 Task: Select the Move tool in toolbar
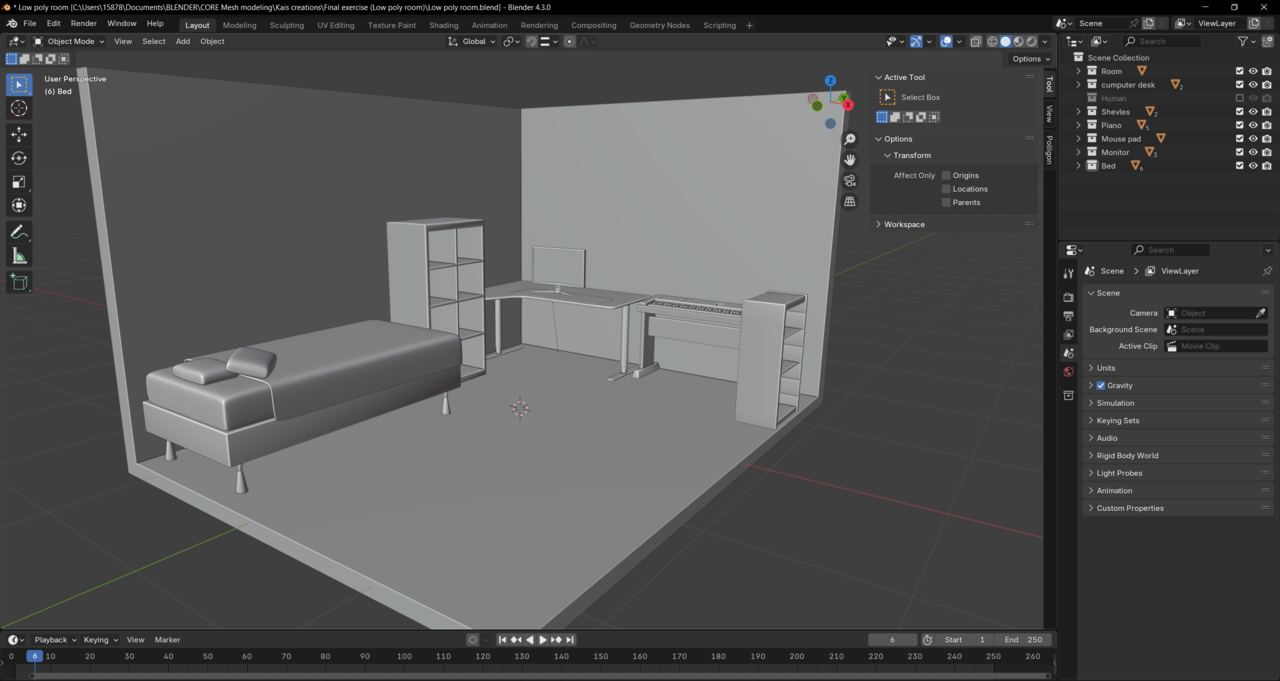tap(19, 134)
